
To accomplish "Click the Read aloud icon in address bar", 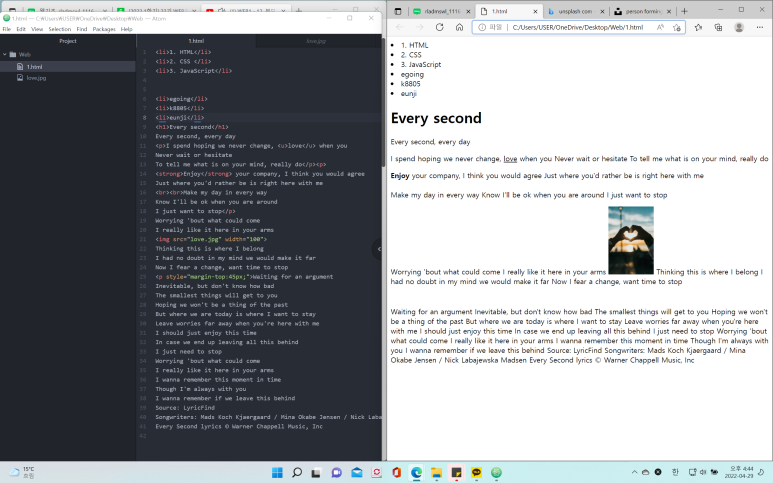I will (660, 27).
